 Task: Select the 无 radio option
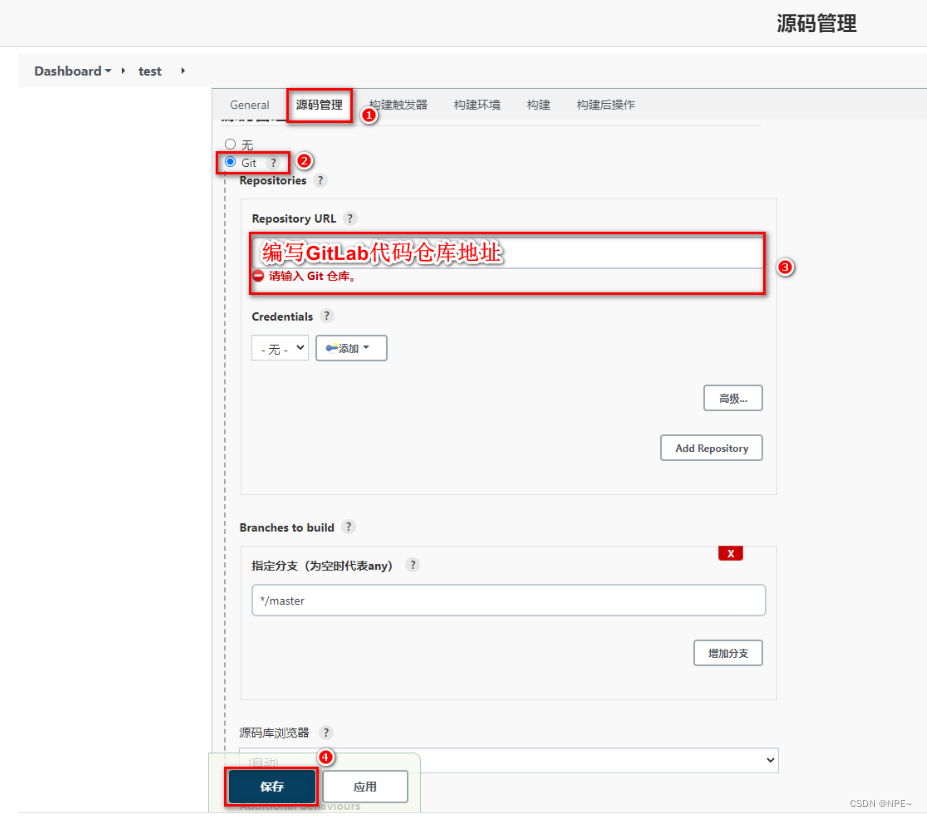coord(231,144)
